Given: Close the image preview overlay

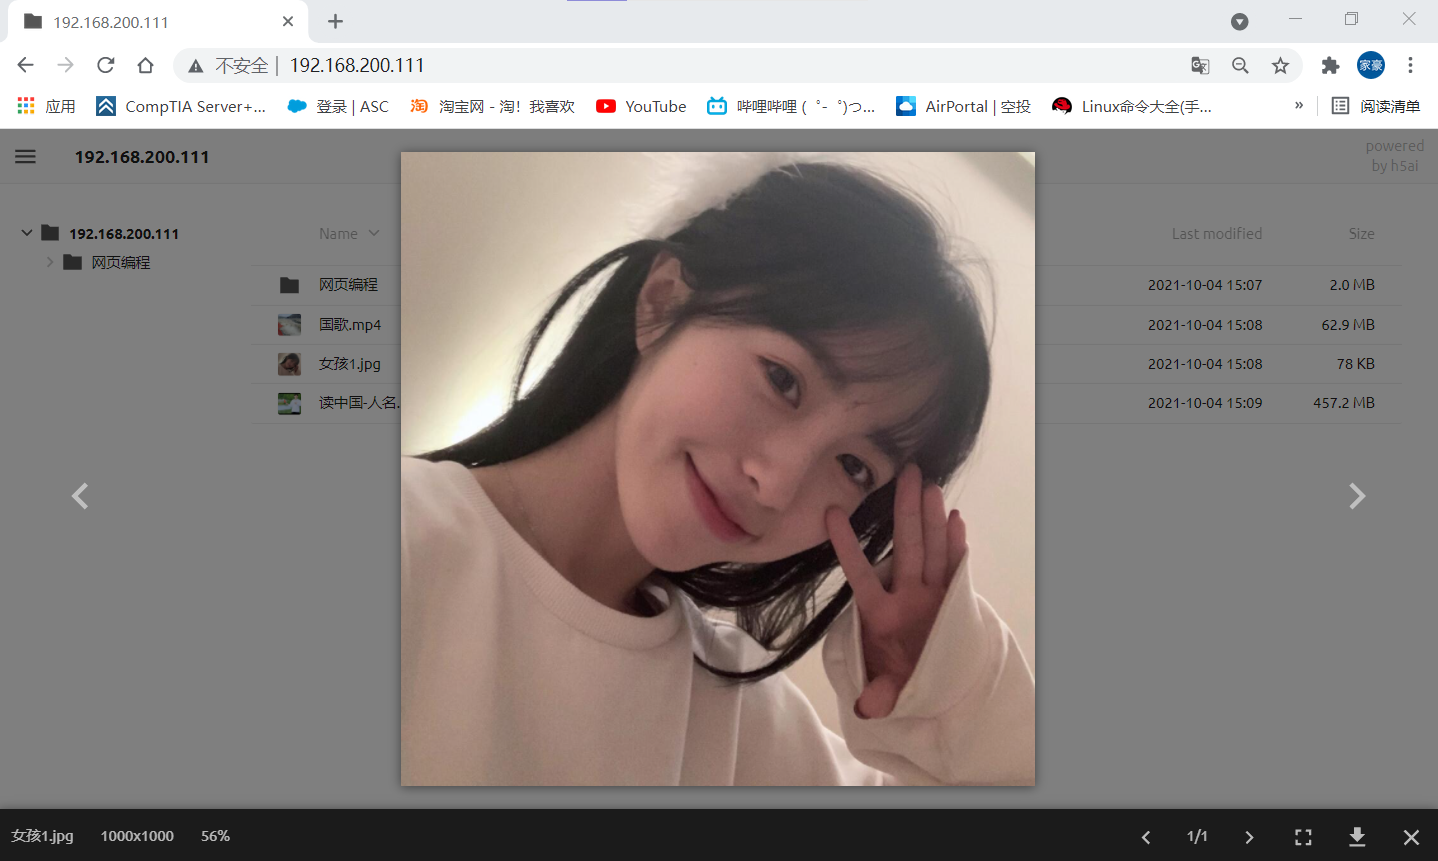Looking at the screenshot, I should [1411, 837].
